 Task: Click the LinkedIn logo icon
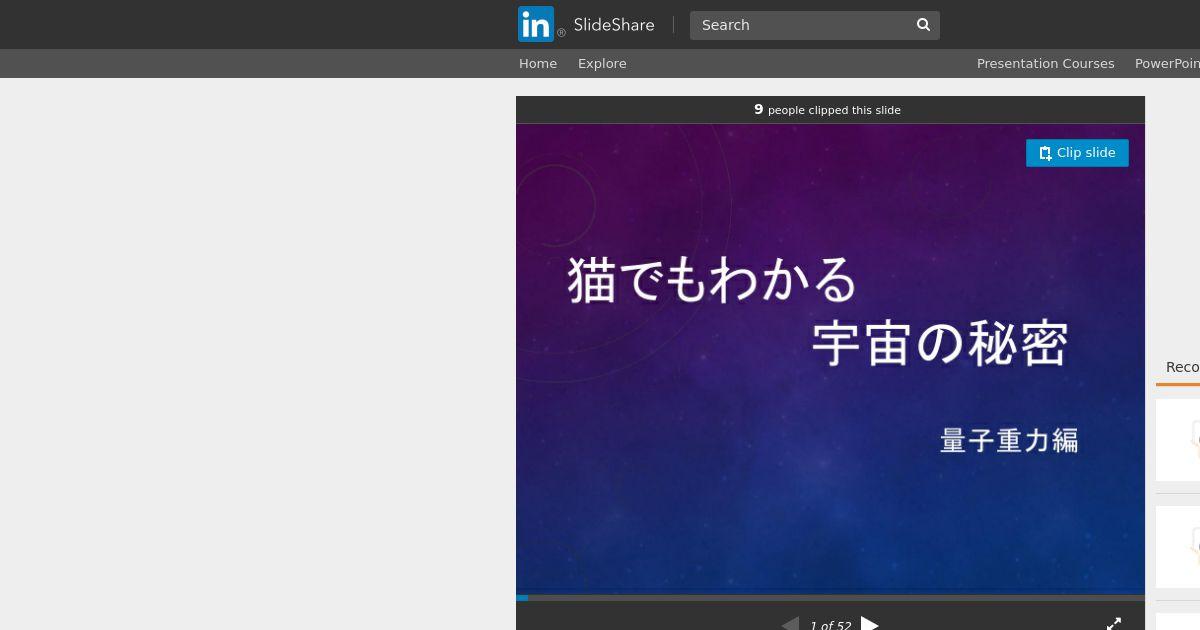[536, 24]
